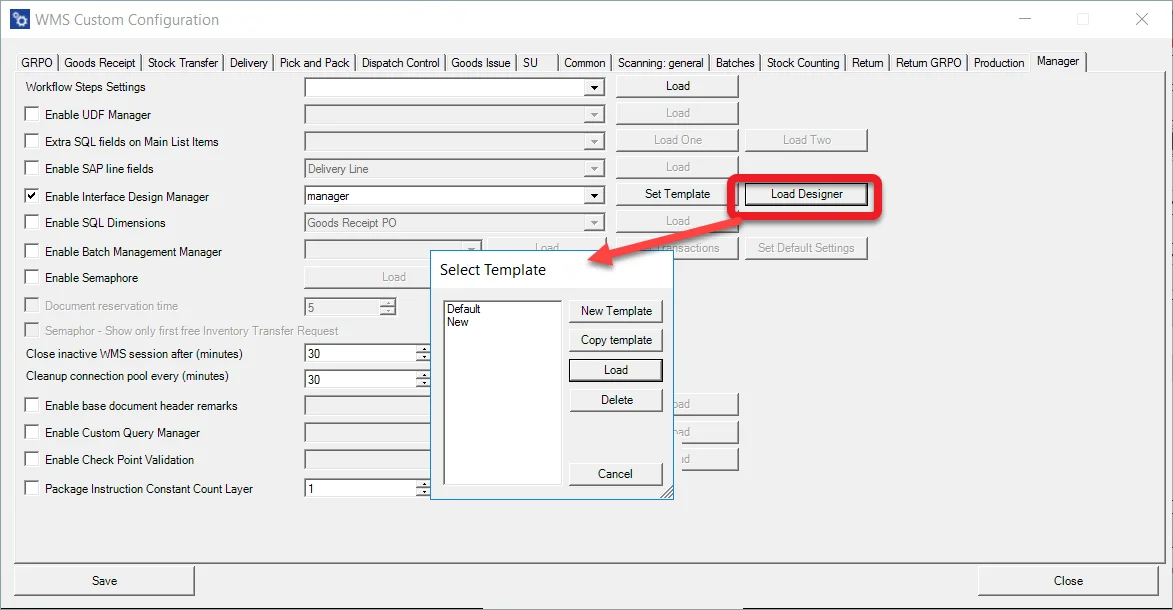Uncheck Enable Interface Design Manager
This screenshot has height=610, width=1173.
coord(31,197)
